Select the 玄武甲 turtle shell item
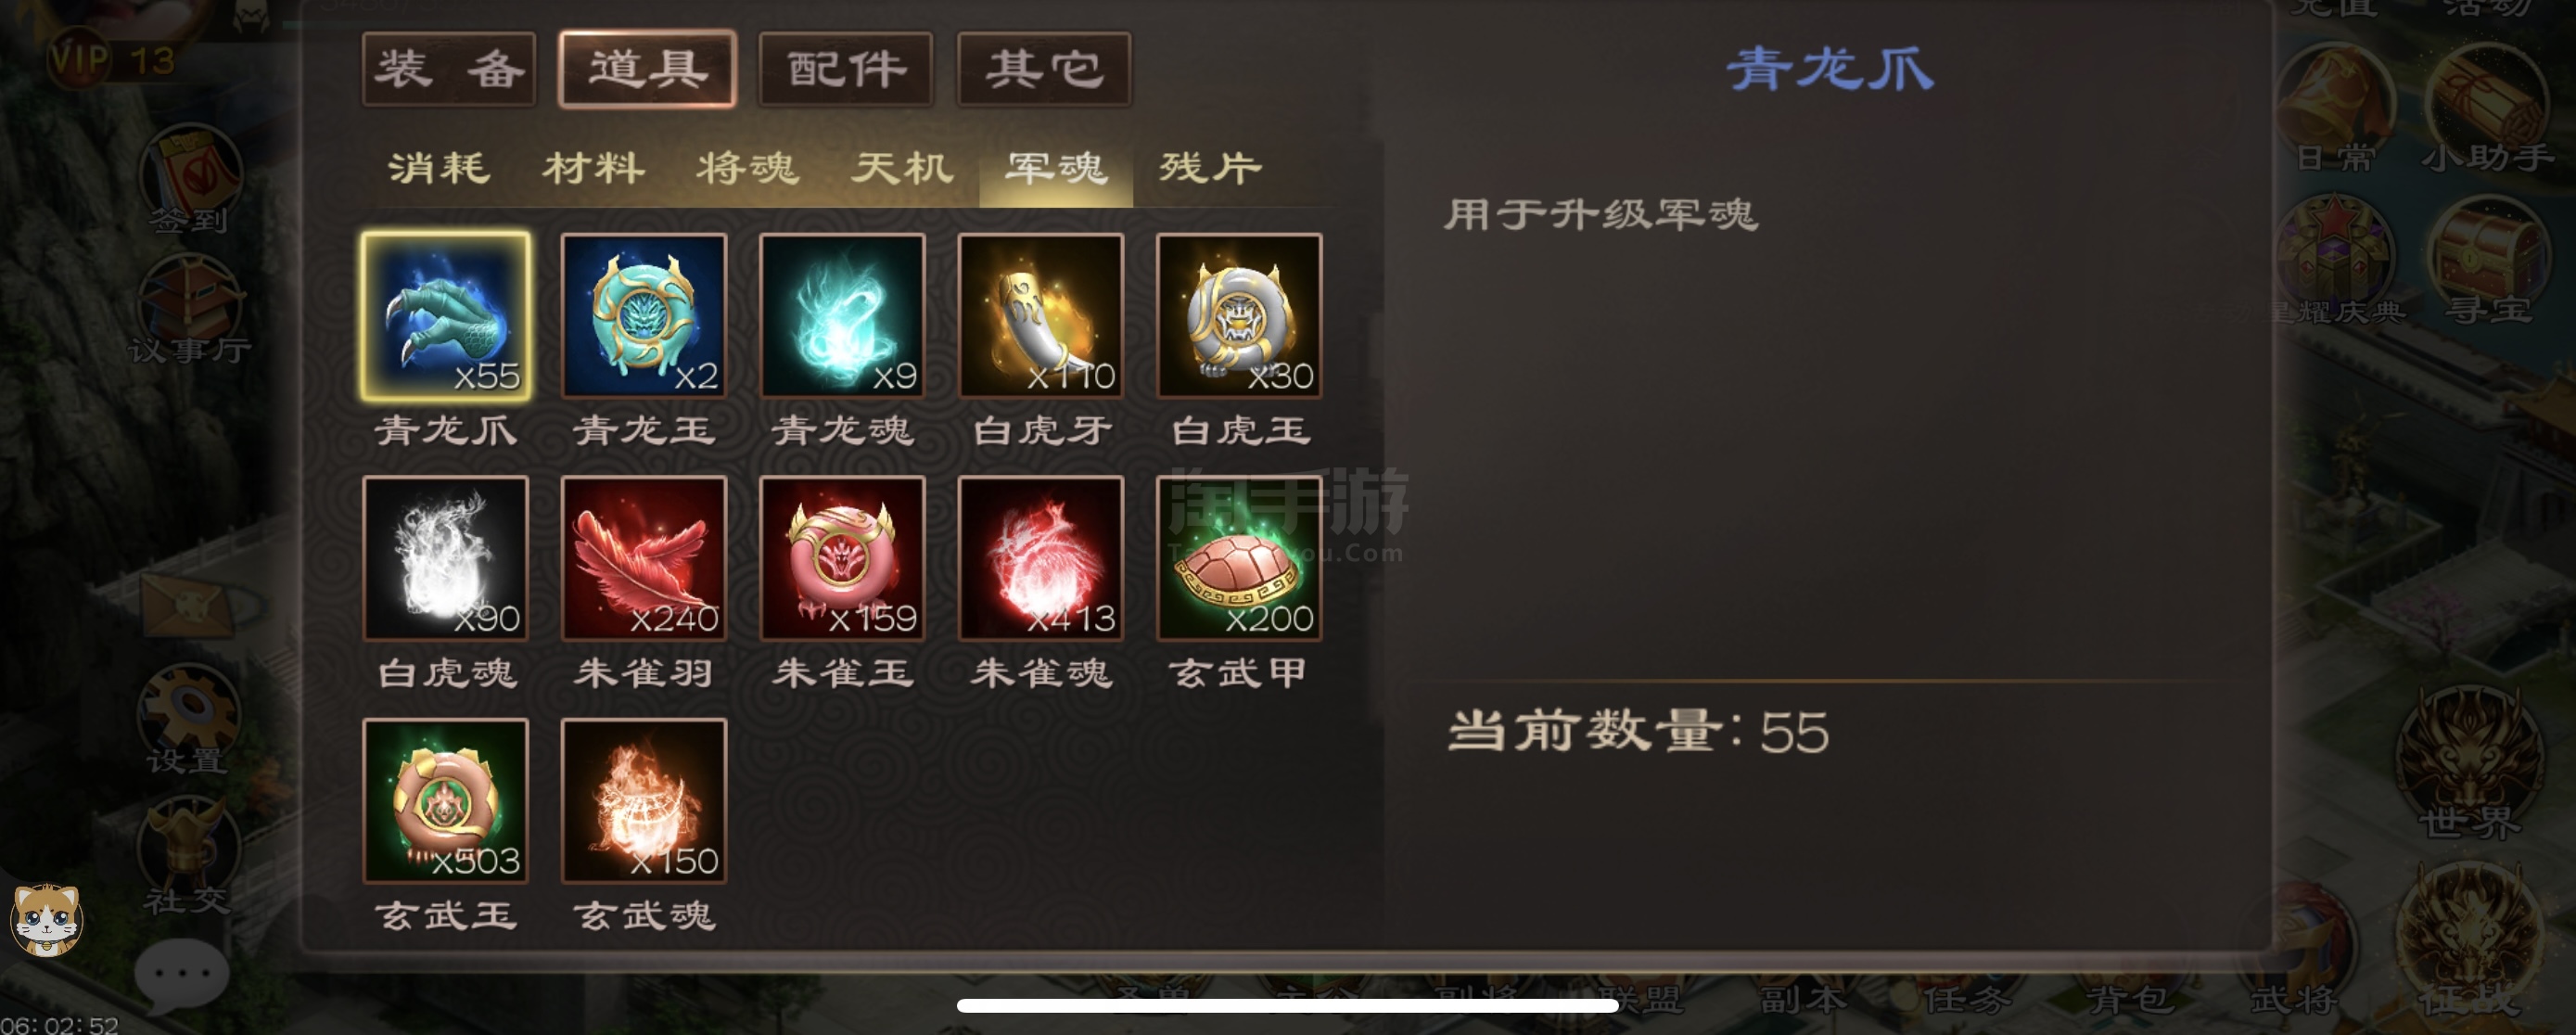Viewport: 2576px width, 1035px height. tap(1239, 558)
